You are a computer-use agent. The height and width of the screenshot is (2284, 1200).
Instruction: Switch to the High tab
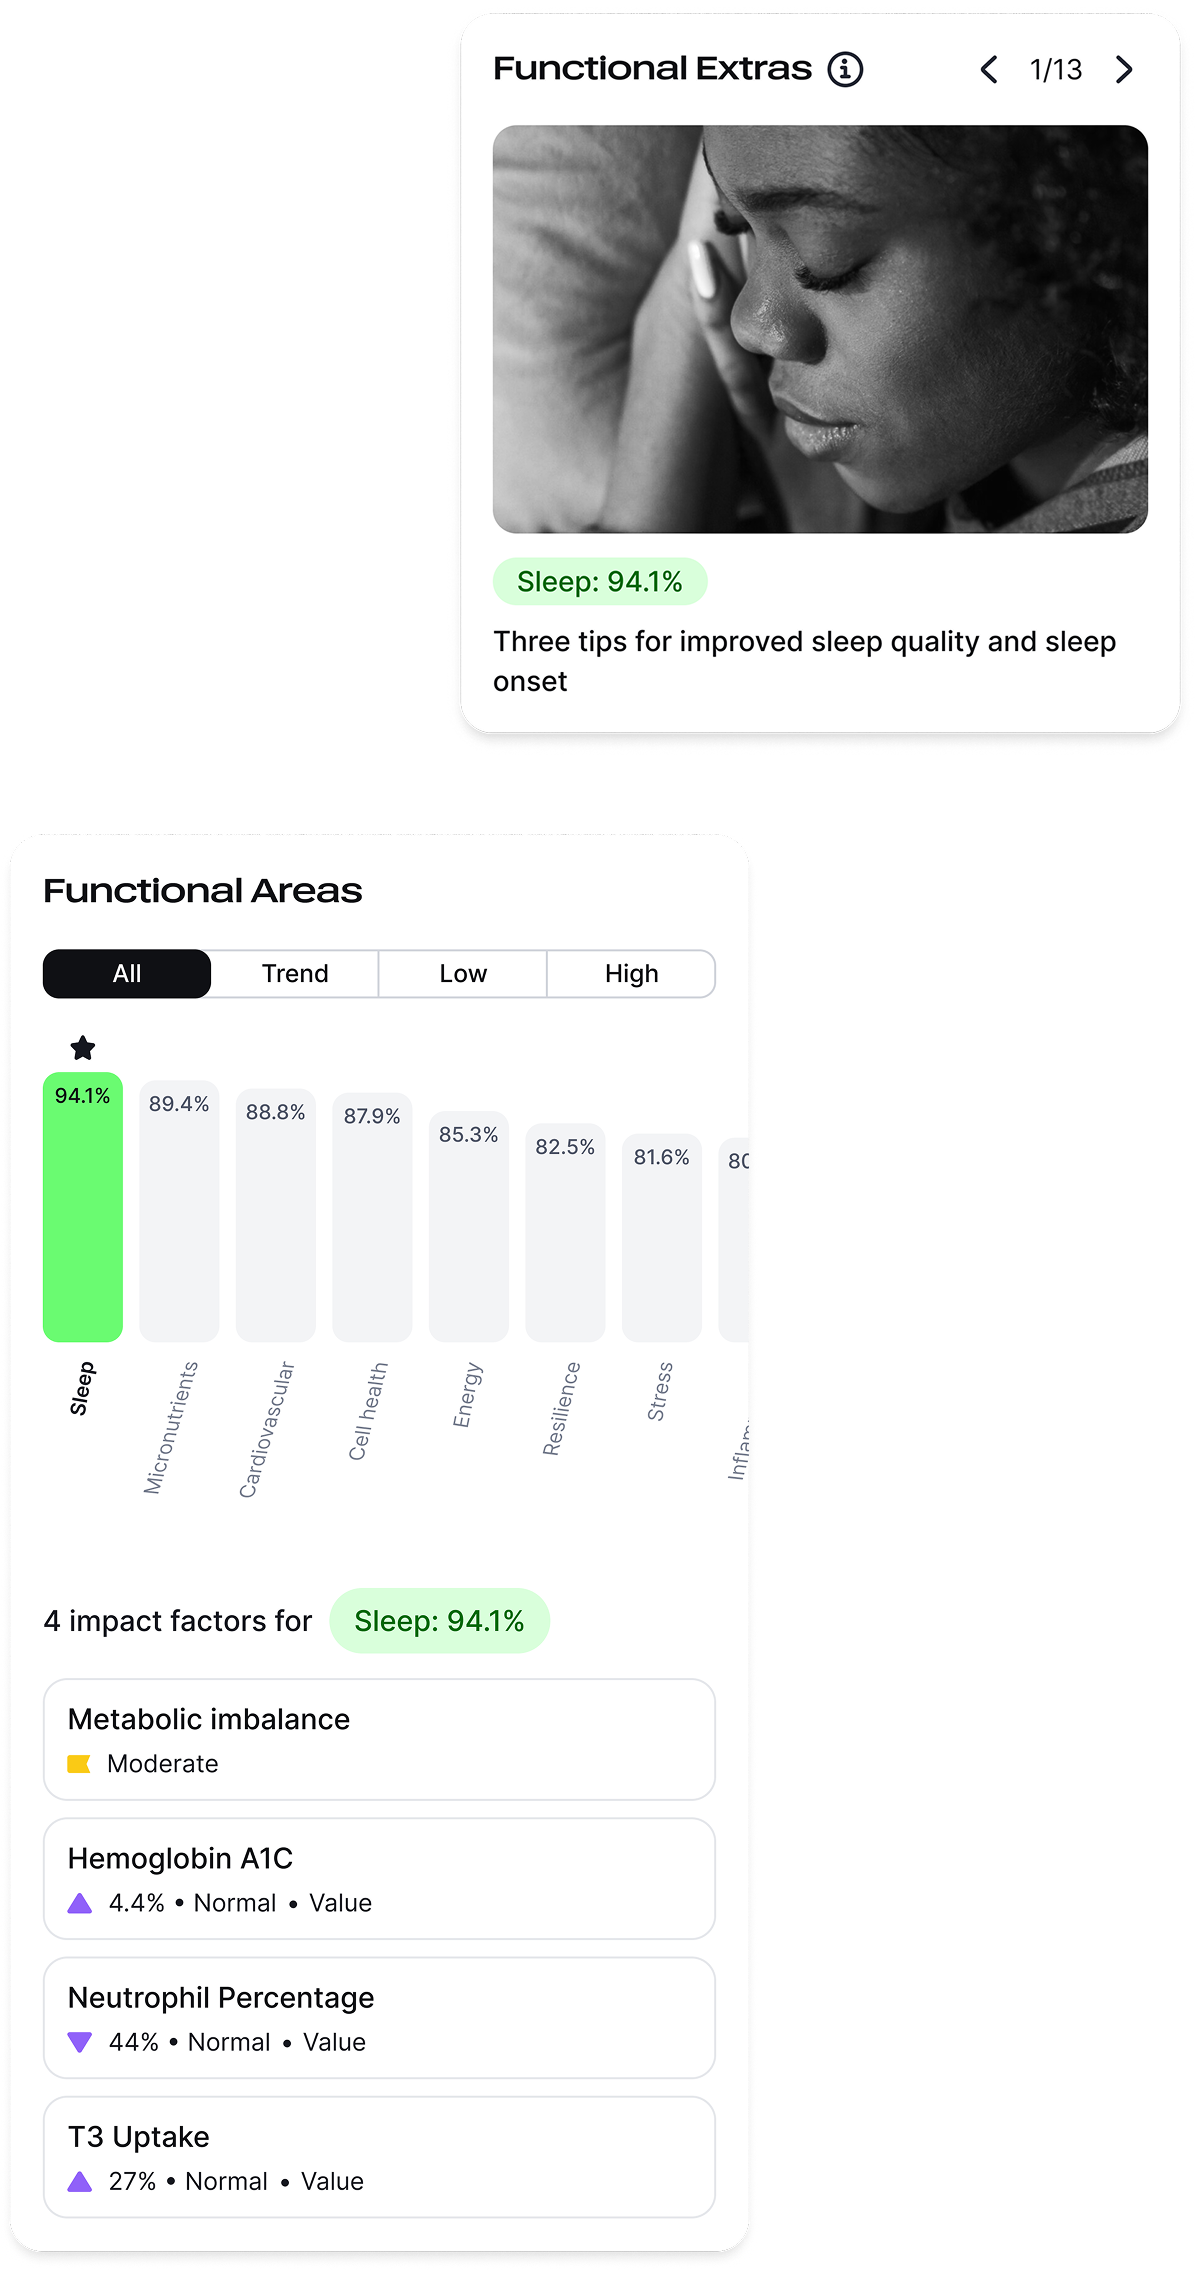(632, 974)
